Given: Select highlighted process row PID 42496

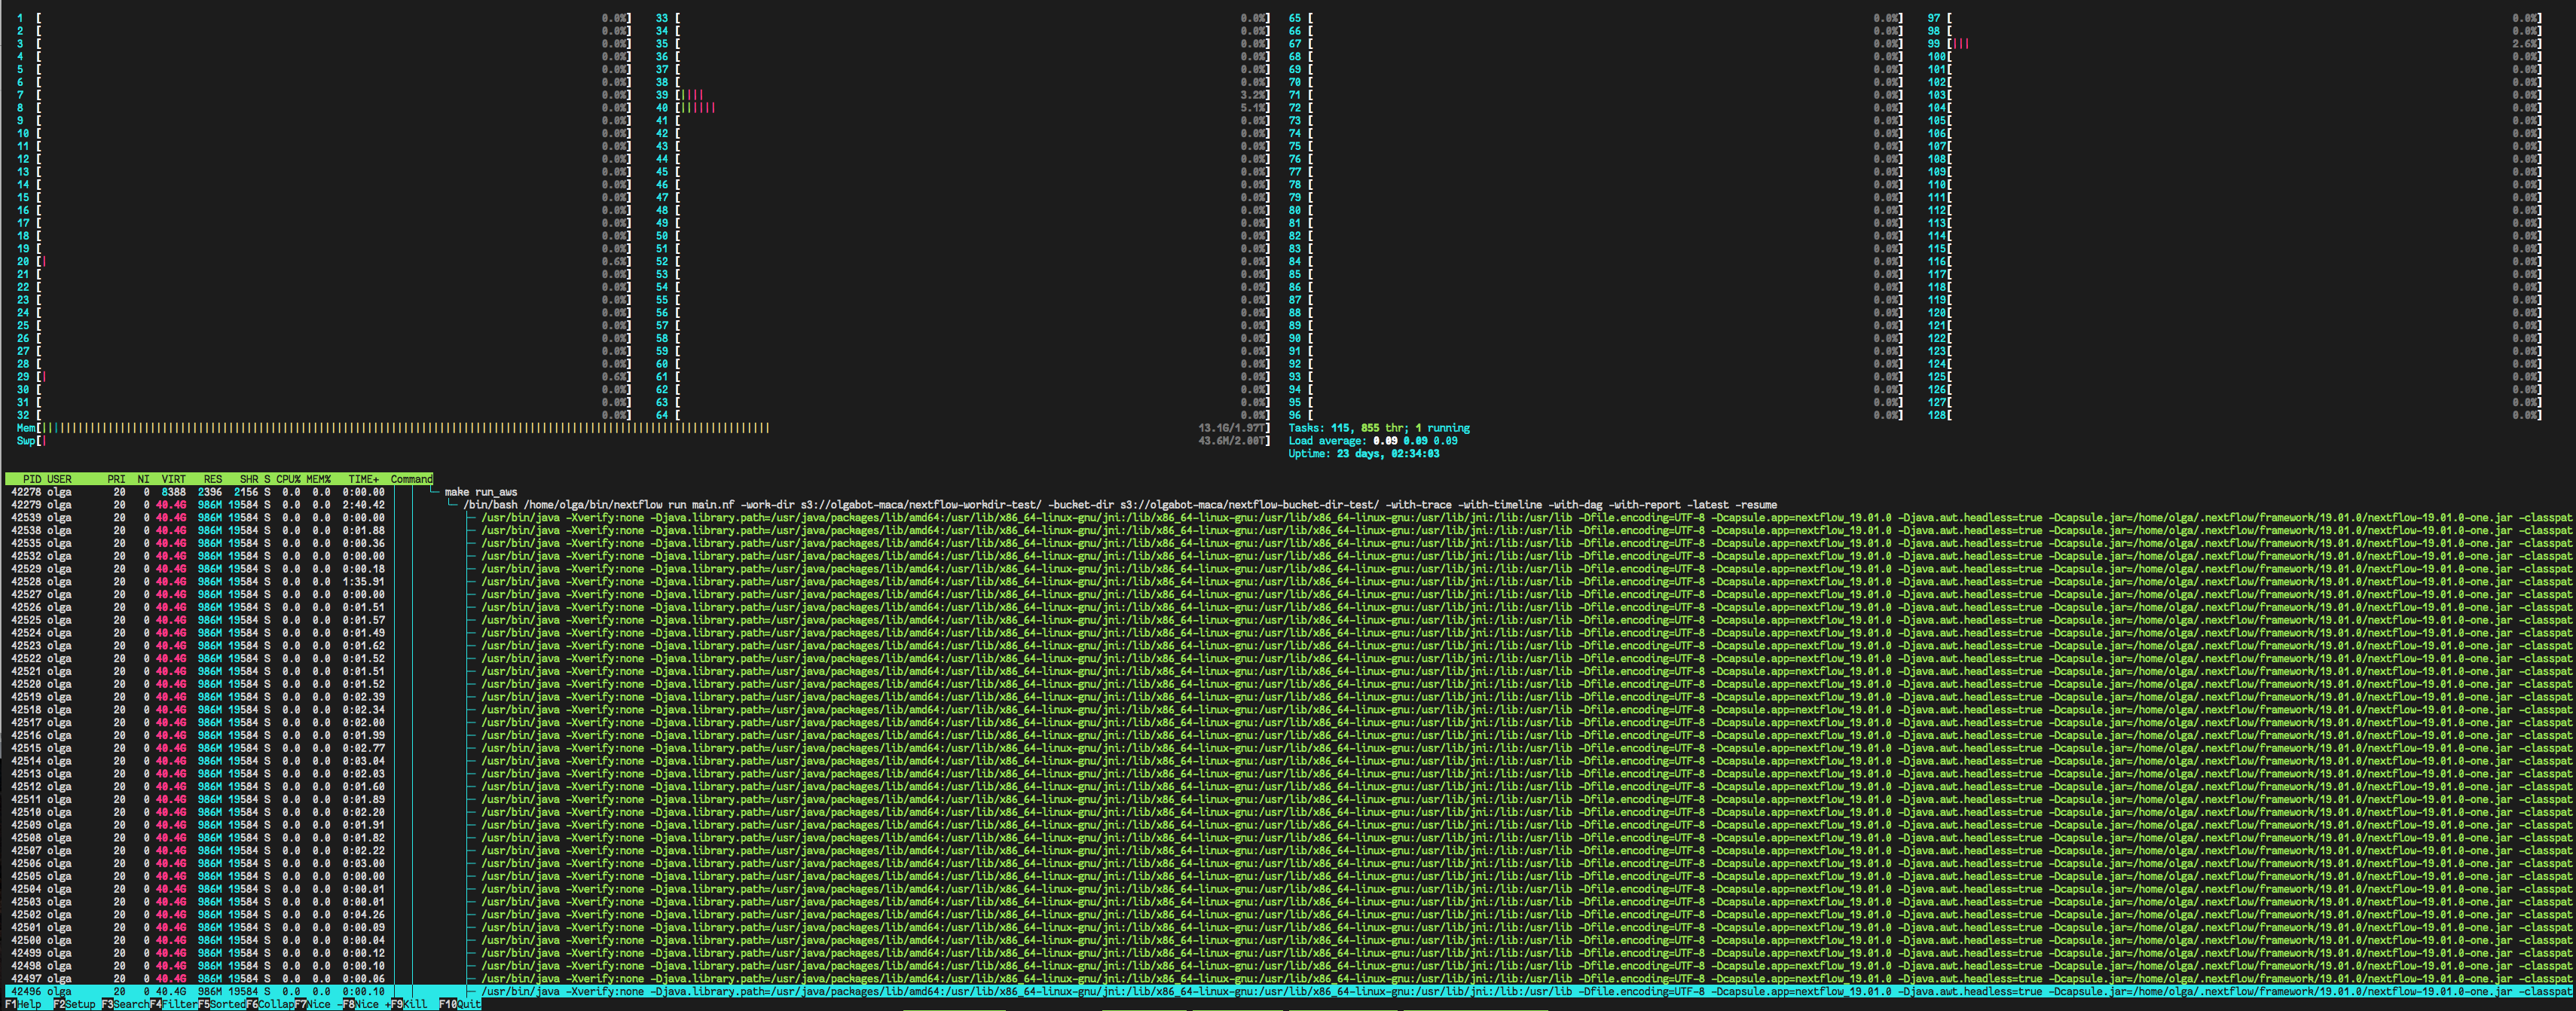Looking at the screenshot, I should tap(1288, 991).
